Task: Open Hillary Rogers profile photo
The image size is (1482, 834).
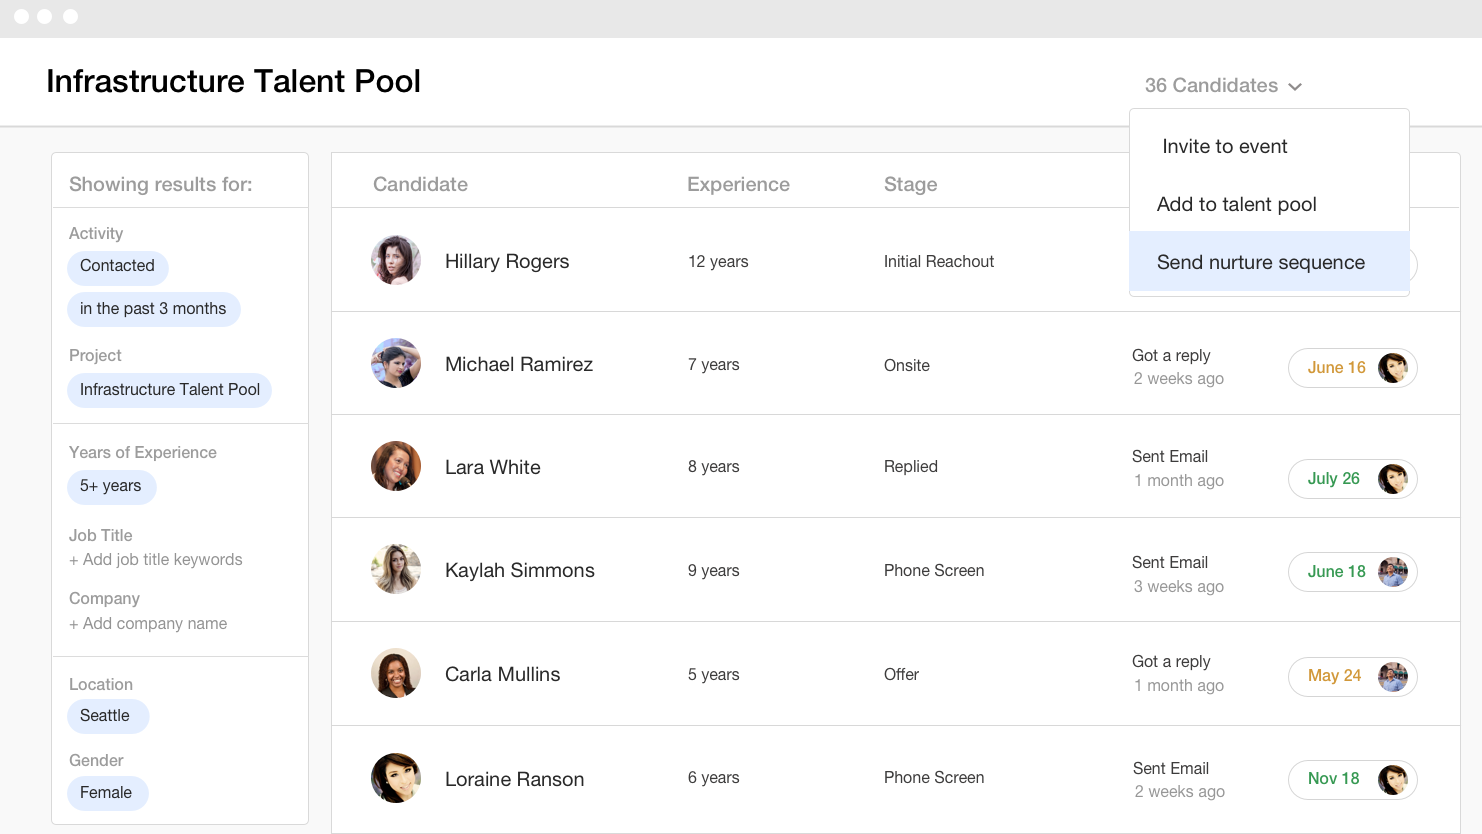Action: tap(396, 260)
